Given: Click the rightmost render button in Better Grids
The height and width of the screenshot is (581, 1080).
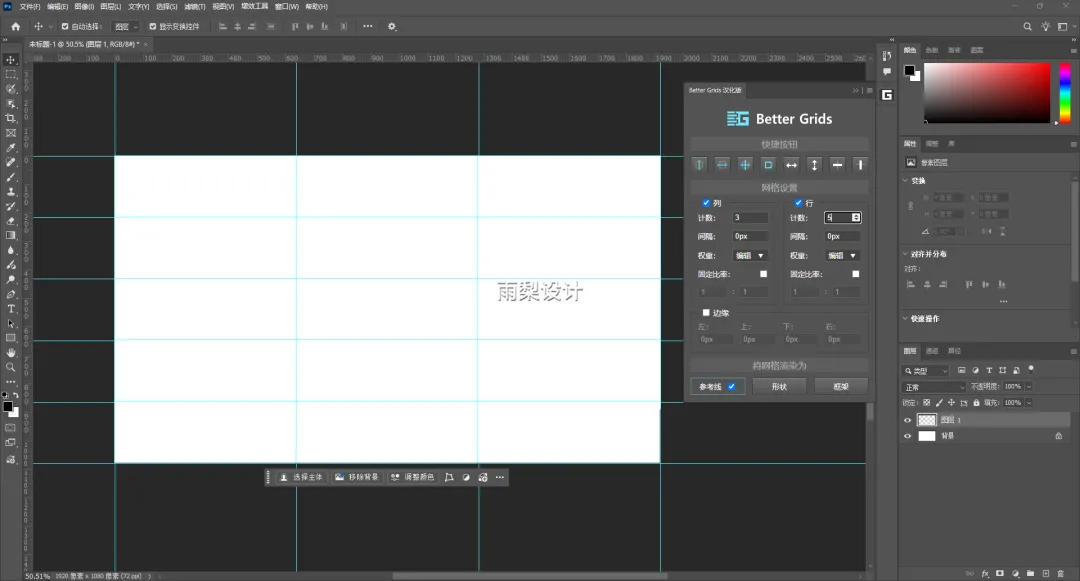Looking at the screenshot, I should point(841,386).
